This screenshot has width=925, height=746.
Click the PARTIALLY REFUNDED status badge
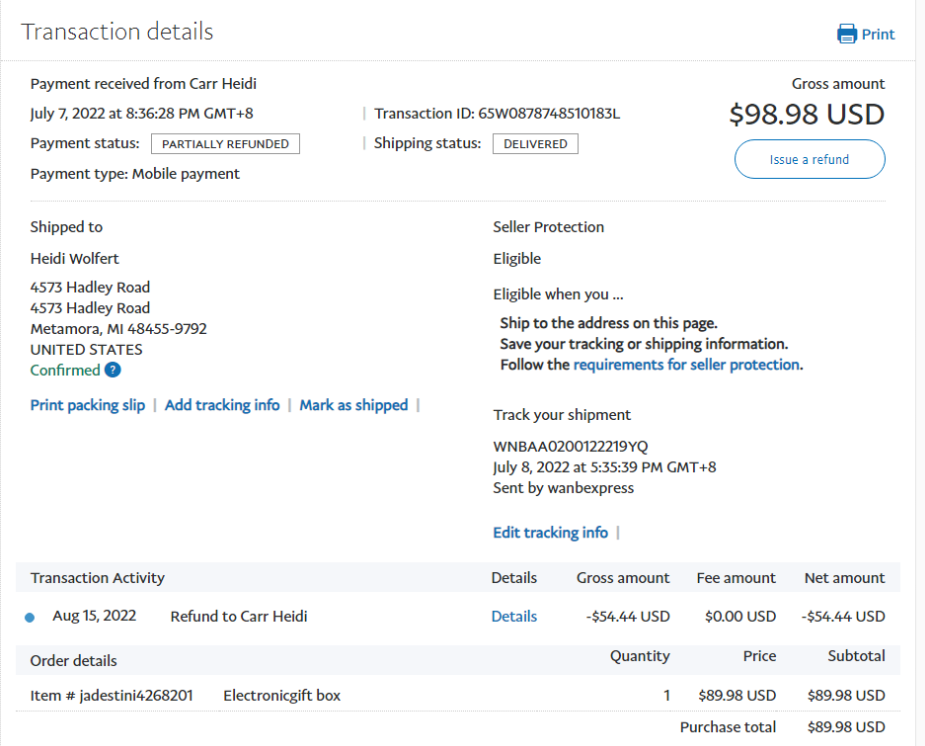225,144
